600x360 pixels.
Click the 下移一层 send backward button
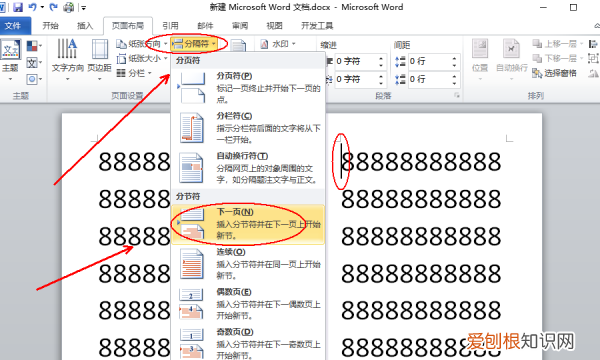[x=558, y=58]
